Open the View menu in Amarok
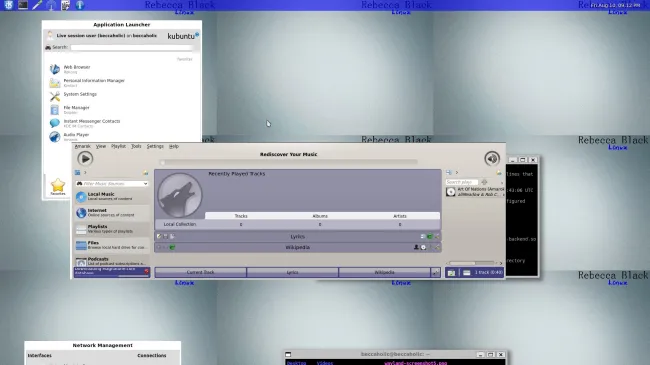The width and height of the screenshot is (650, 365). click(x=101, y=146)
